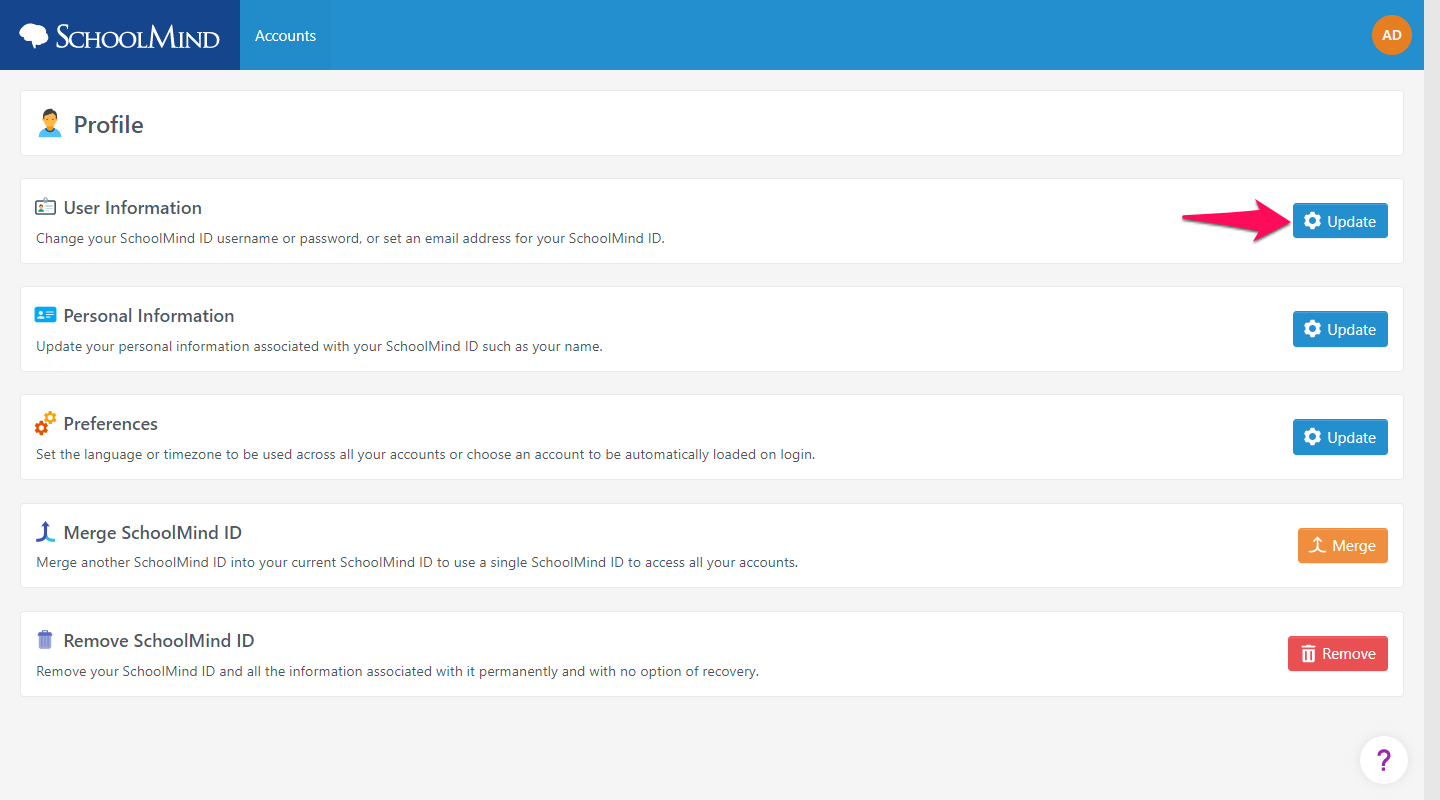1440x800 pixels.
Task: Click the red Remove button
Action: tap(1337, 653)
